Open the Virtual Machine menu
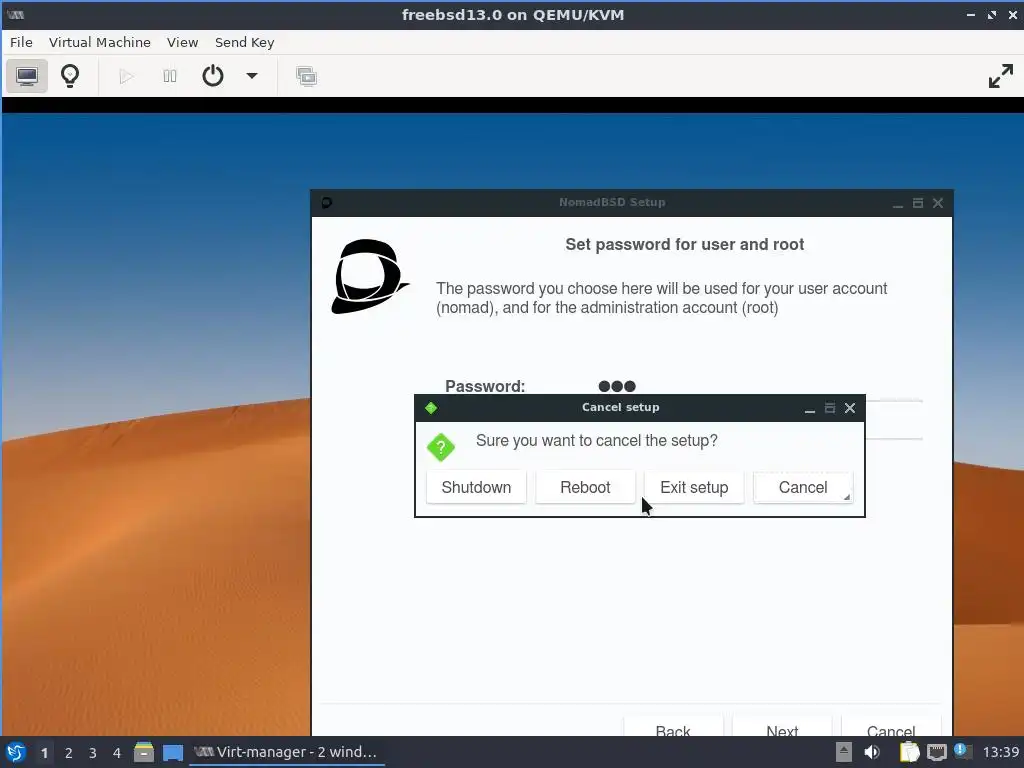 pyautogui.click(x=99, y=42)
